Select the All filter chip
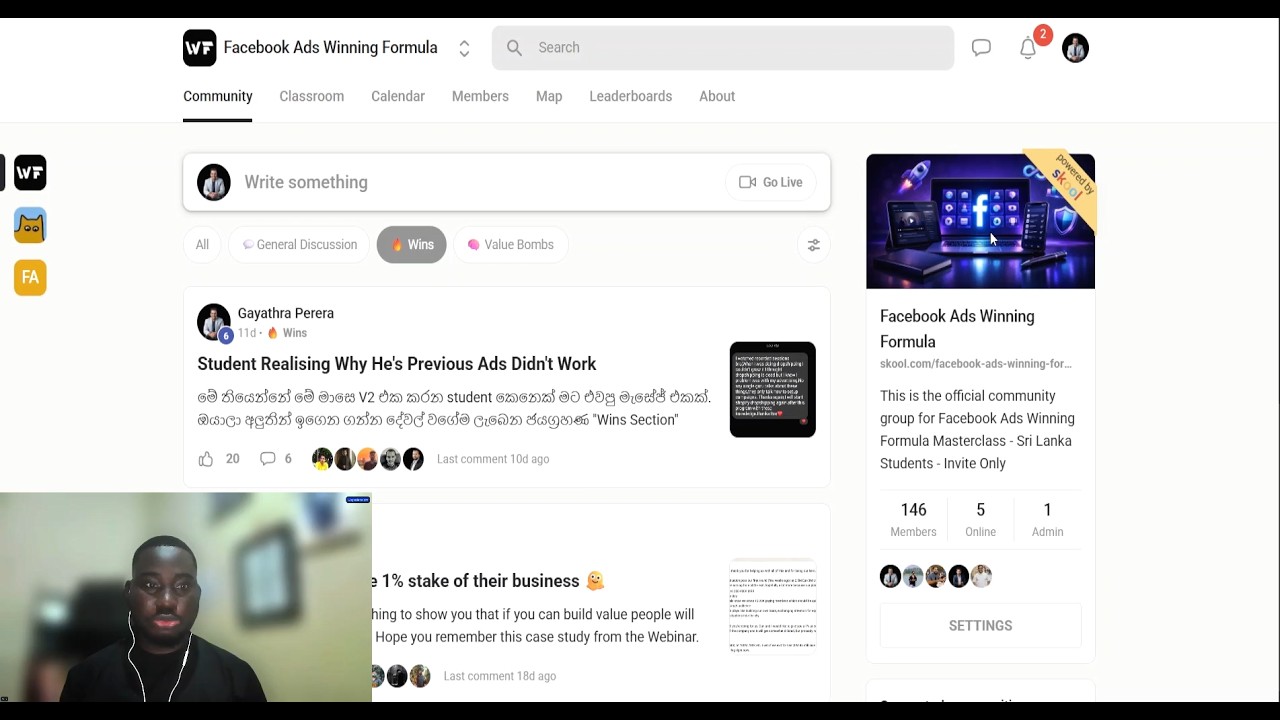The height and width of the screenshot is (720, 1280). 202,244
